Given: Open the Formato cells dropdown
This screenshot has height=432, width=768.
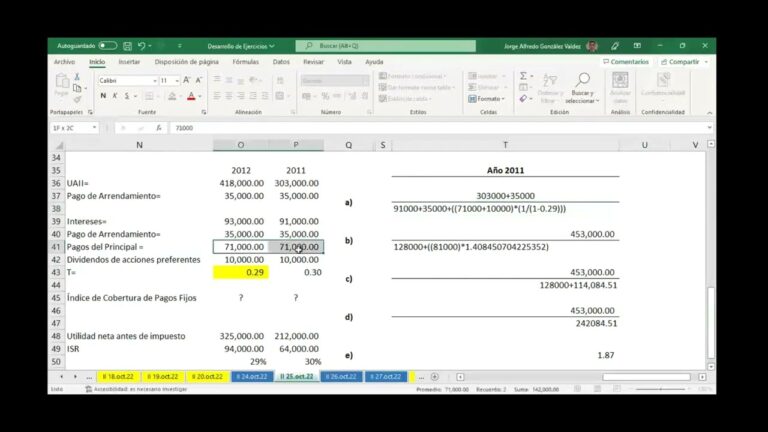Looking at the screenshot, I should click(x=486, y=99).
